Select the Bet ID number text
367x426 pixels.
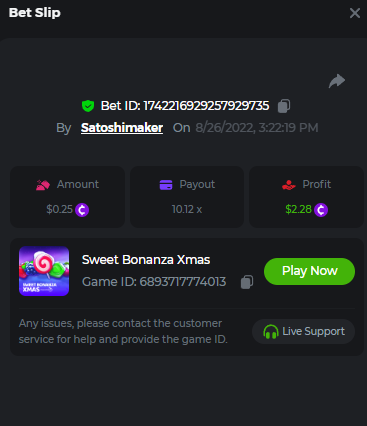coord(206,106)
